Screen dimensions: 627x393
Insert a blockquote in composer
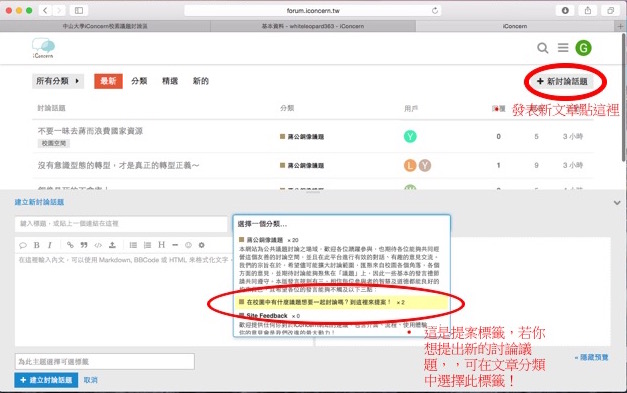click(84, 245)
